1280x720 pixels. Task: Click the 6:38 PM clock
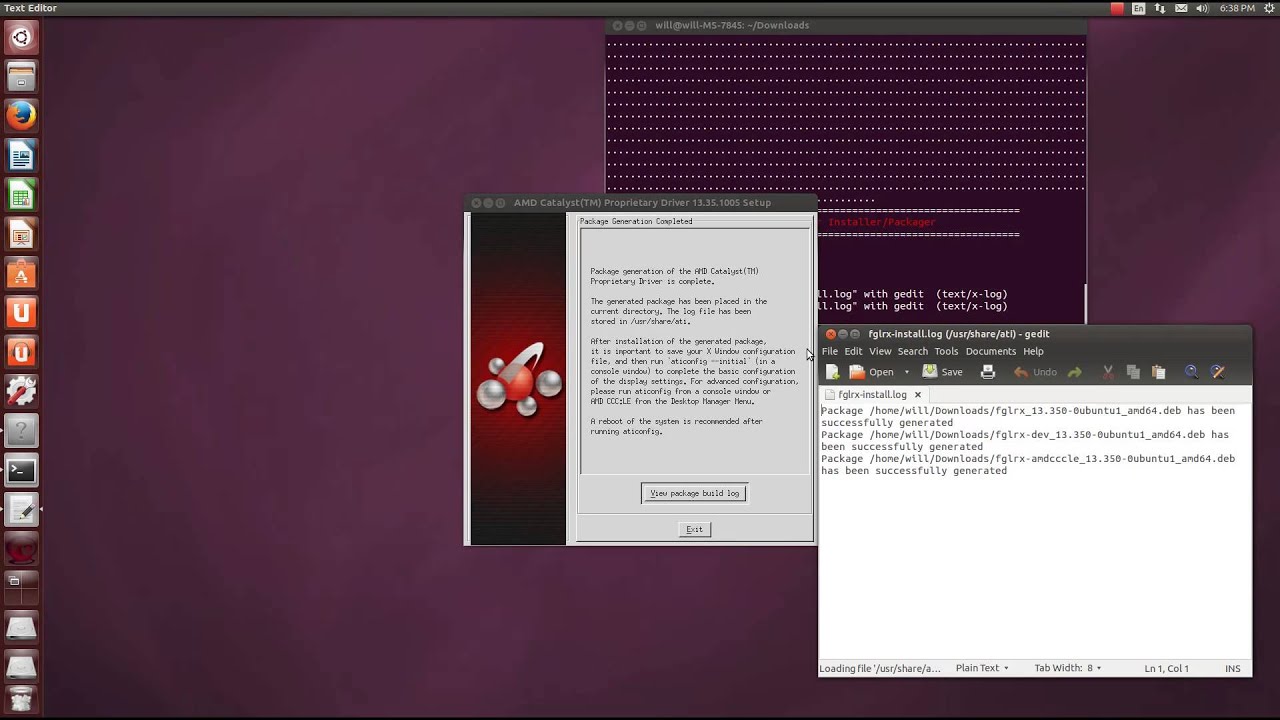pyautogui.click(x=1237, y=8)
